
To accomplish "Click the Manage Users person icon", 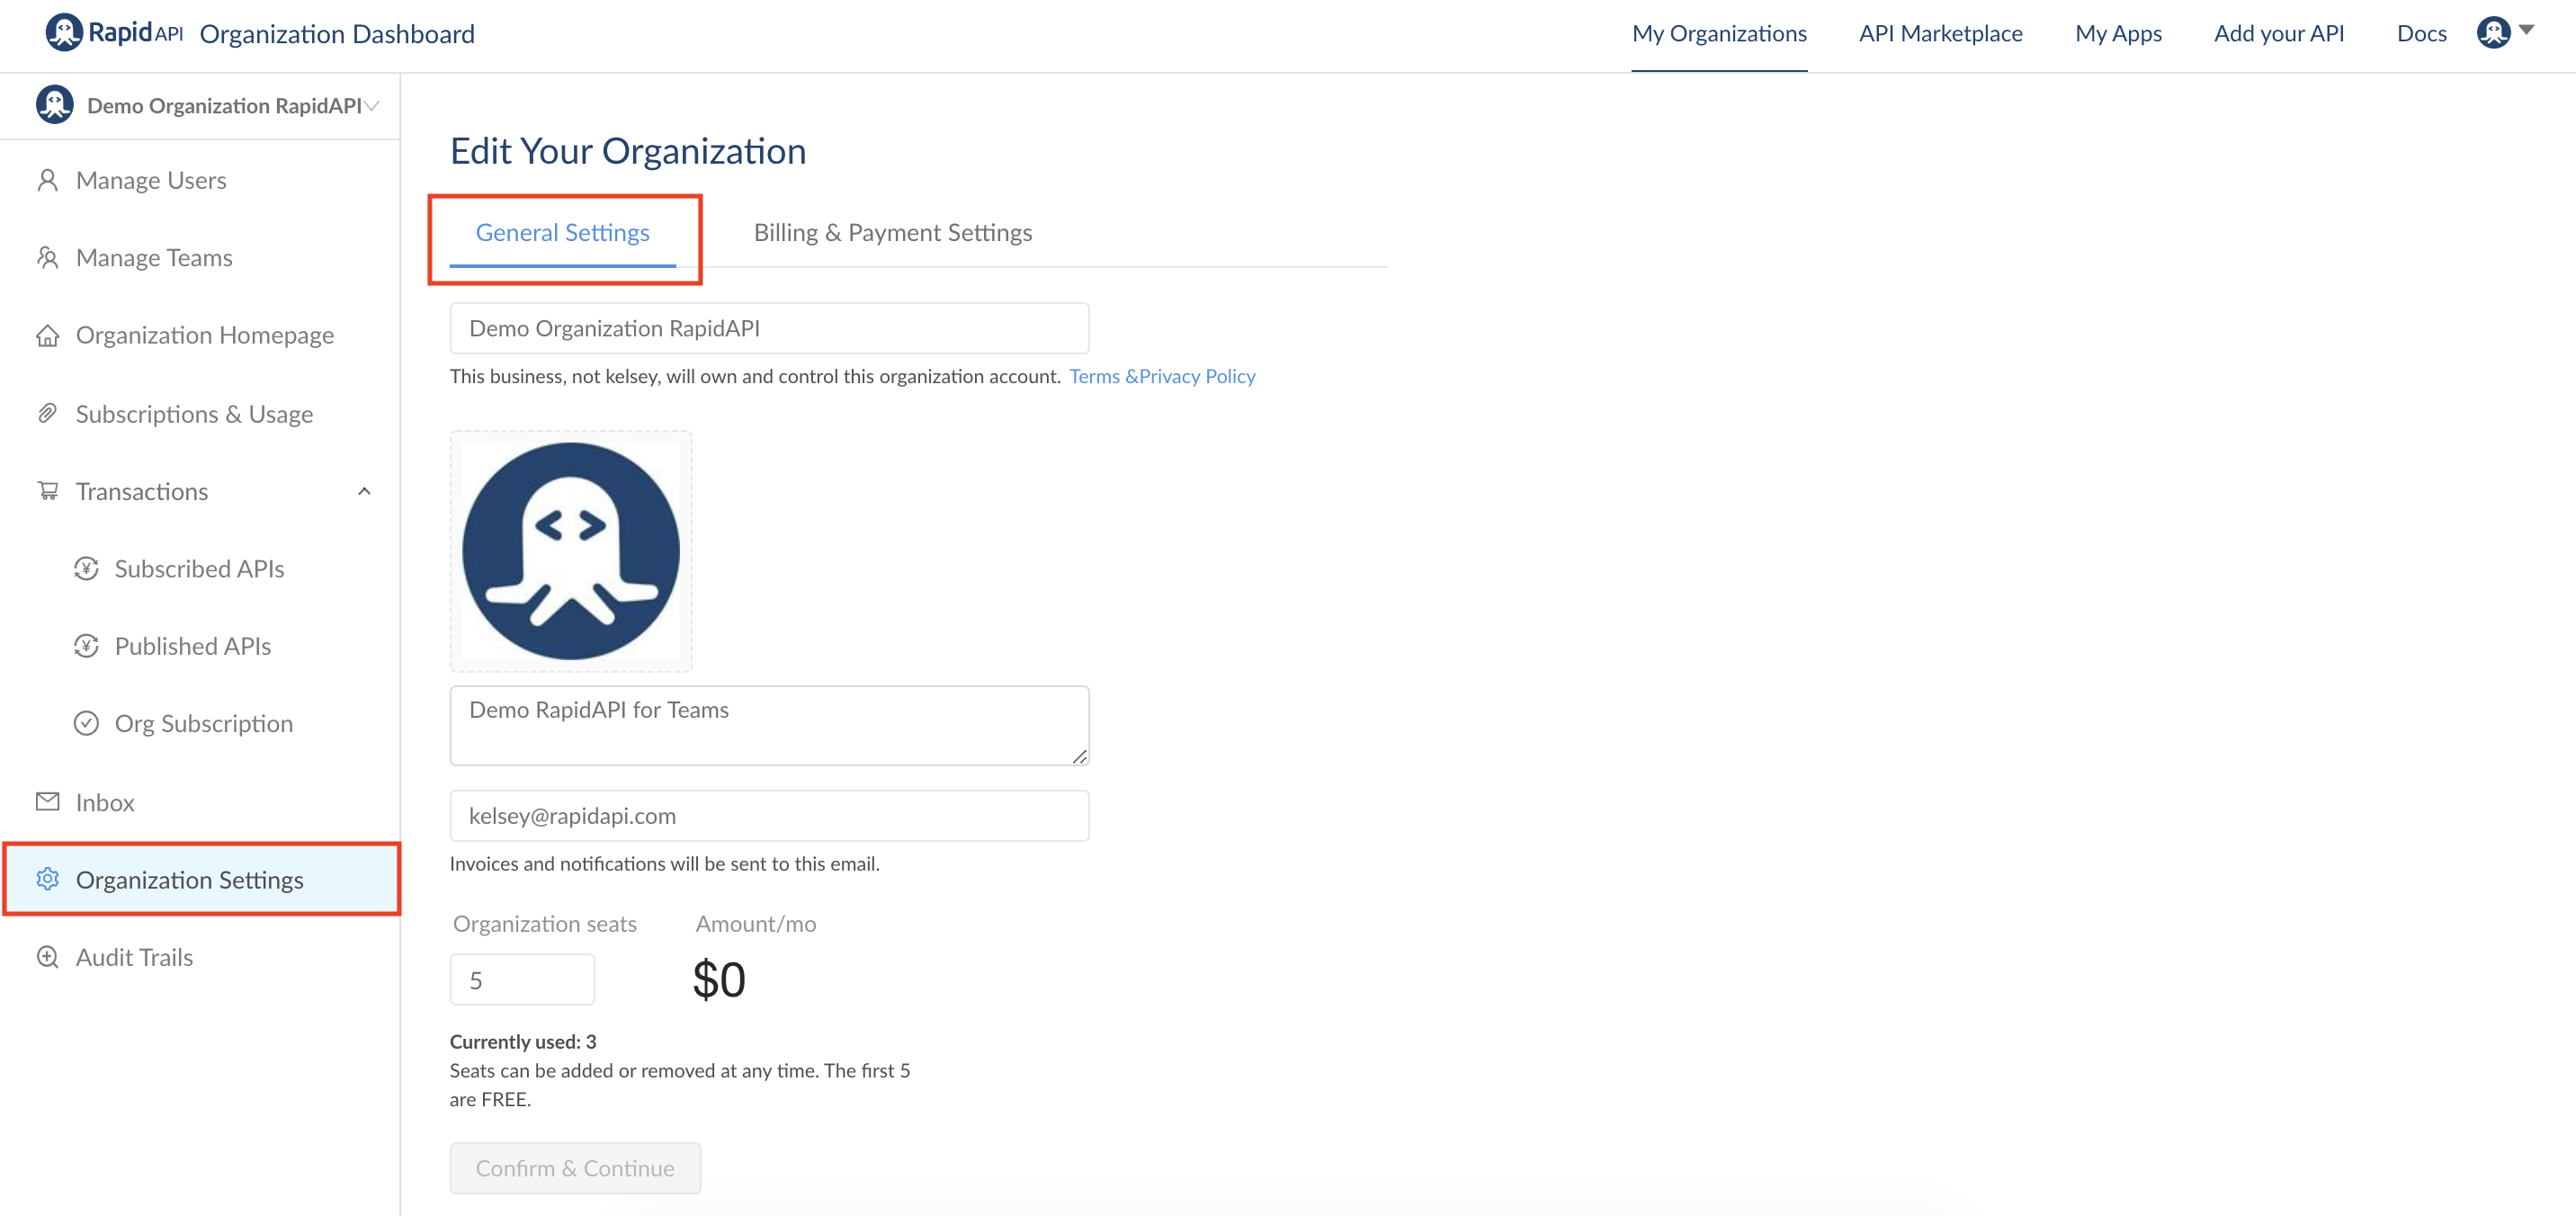I will coord(47,180).
